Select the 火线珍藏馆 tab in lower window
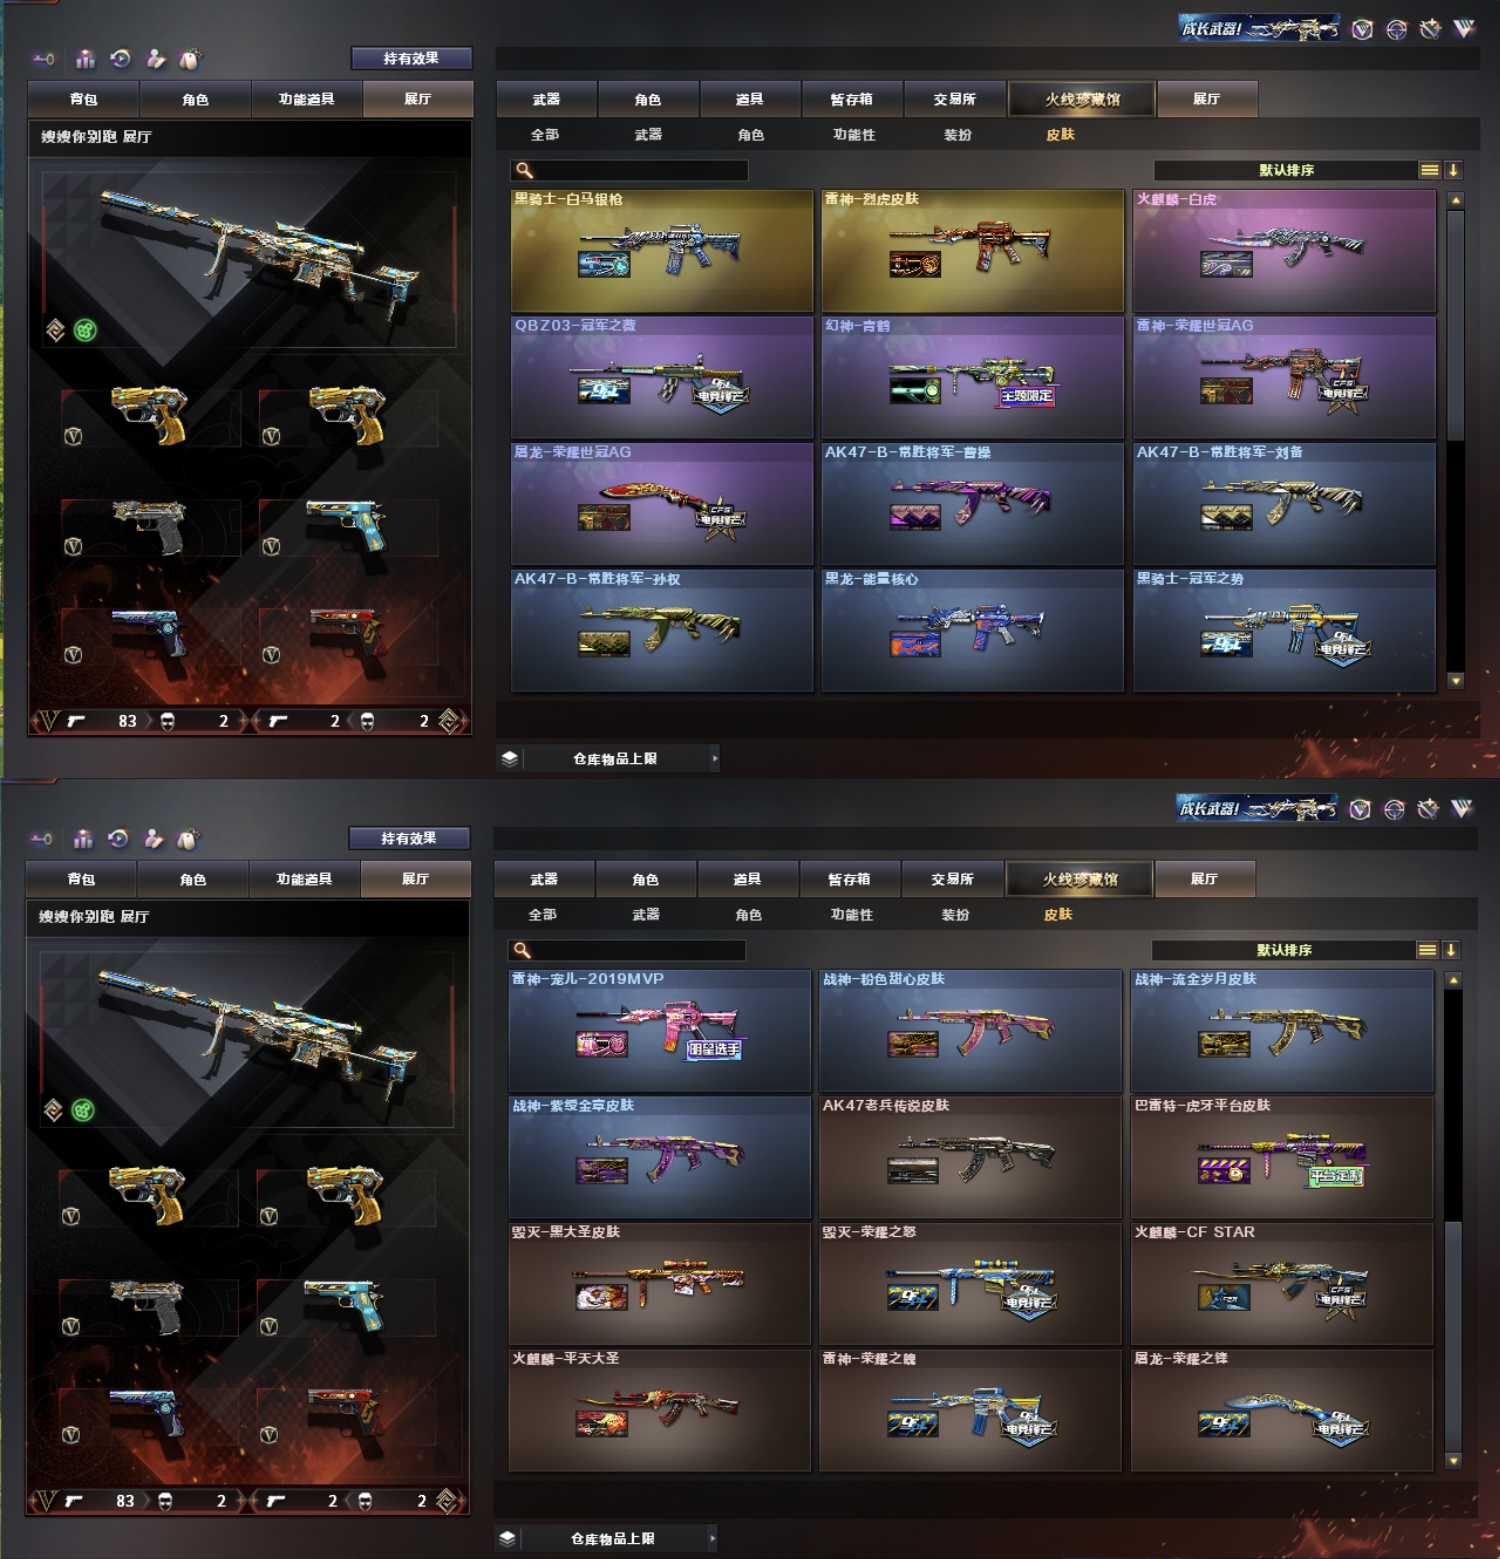 [x=1080, y=879]
